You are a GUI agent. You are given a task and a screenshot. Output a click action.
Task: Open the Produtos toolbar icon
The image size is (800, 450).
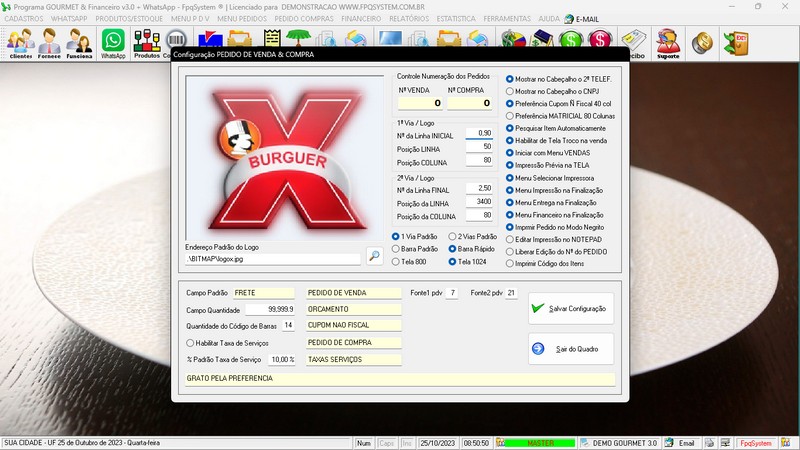click(147, 43)
